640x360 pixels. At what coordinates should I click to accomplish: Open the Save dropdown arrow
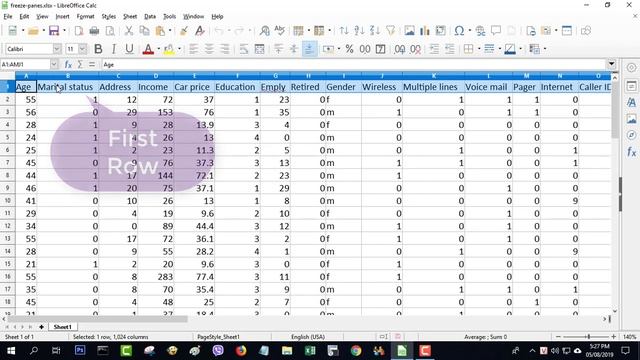tap(64, 31)
